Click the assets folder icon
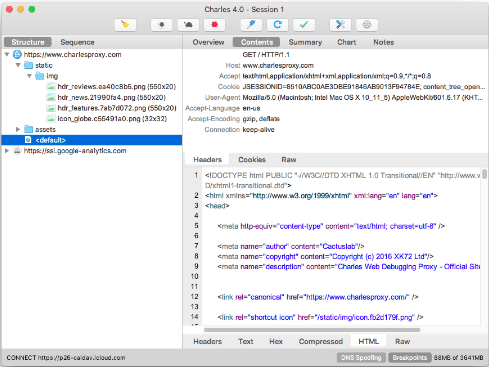The width and height of the screenshot is (489, 367). coord(29,129)
